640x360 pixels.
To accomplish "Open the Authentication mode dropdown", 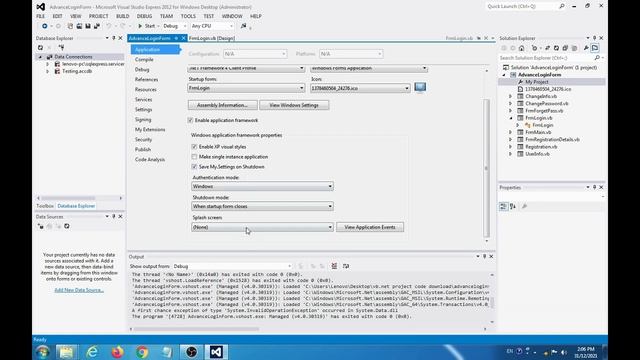I will [262, 187].
